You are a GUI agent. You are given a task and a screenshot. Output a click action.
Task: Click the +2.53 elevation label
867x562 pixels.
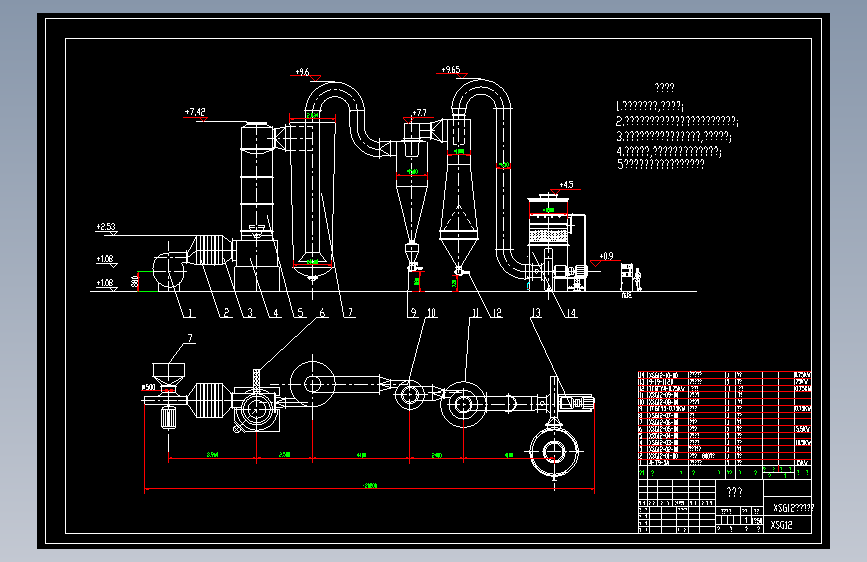(x=106, y=227)
